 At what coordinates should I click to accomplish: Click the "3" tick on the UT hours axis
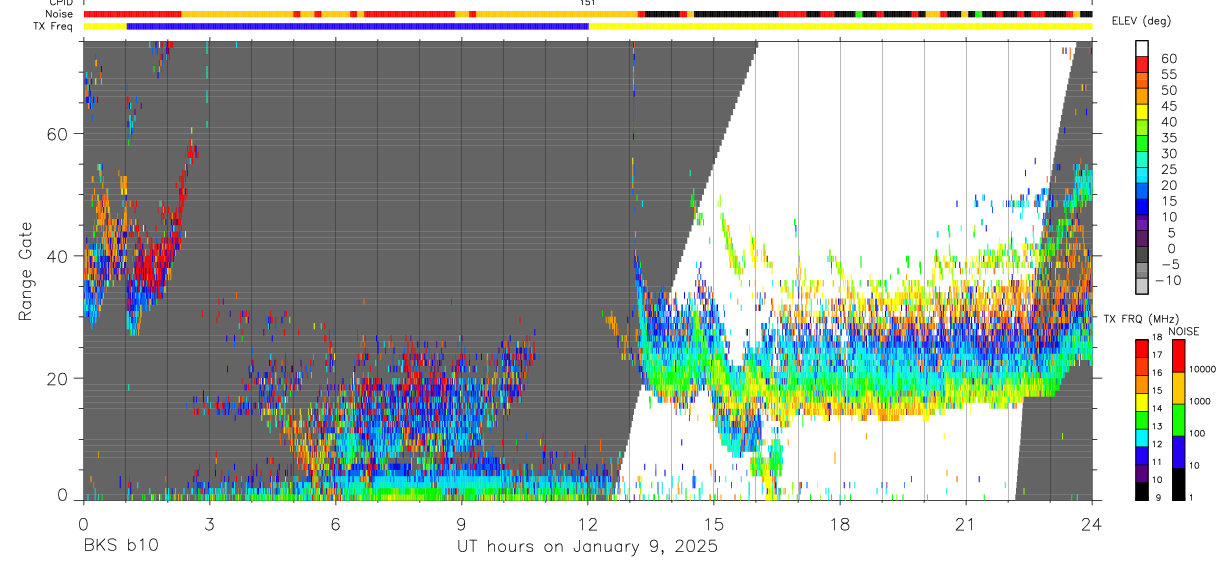point(209,523)
